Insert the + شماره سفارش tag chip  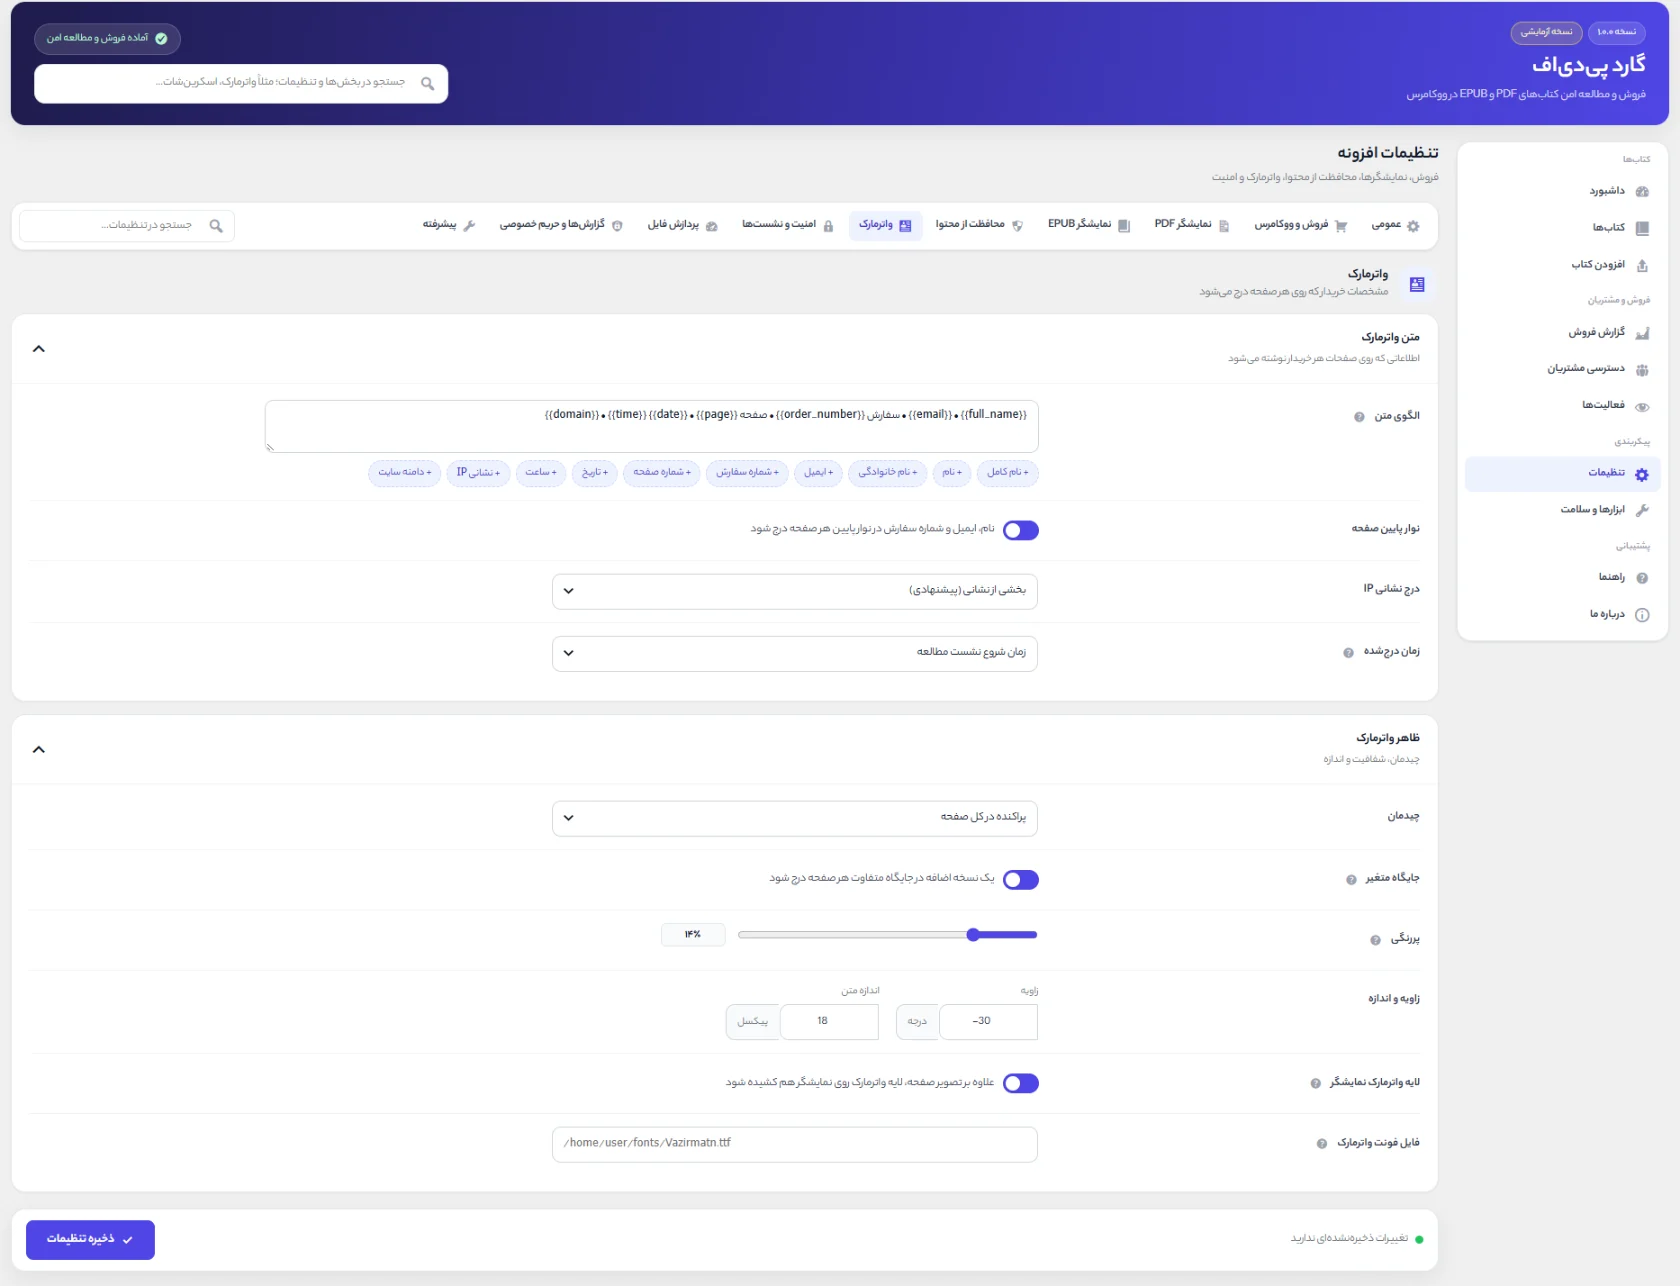747,473
